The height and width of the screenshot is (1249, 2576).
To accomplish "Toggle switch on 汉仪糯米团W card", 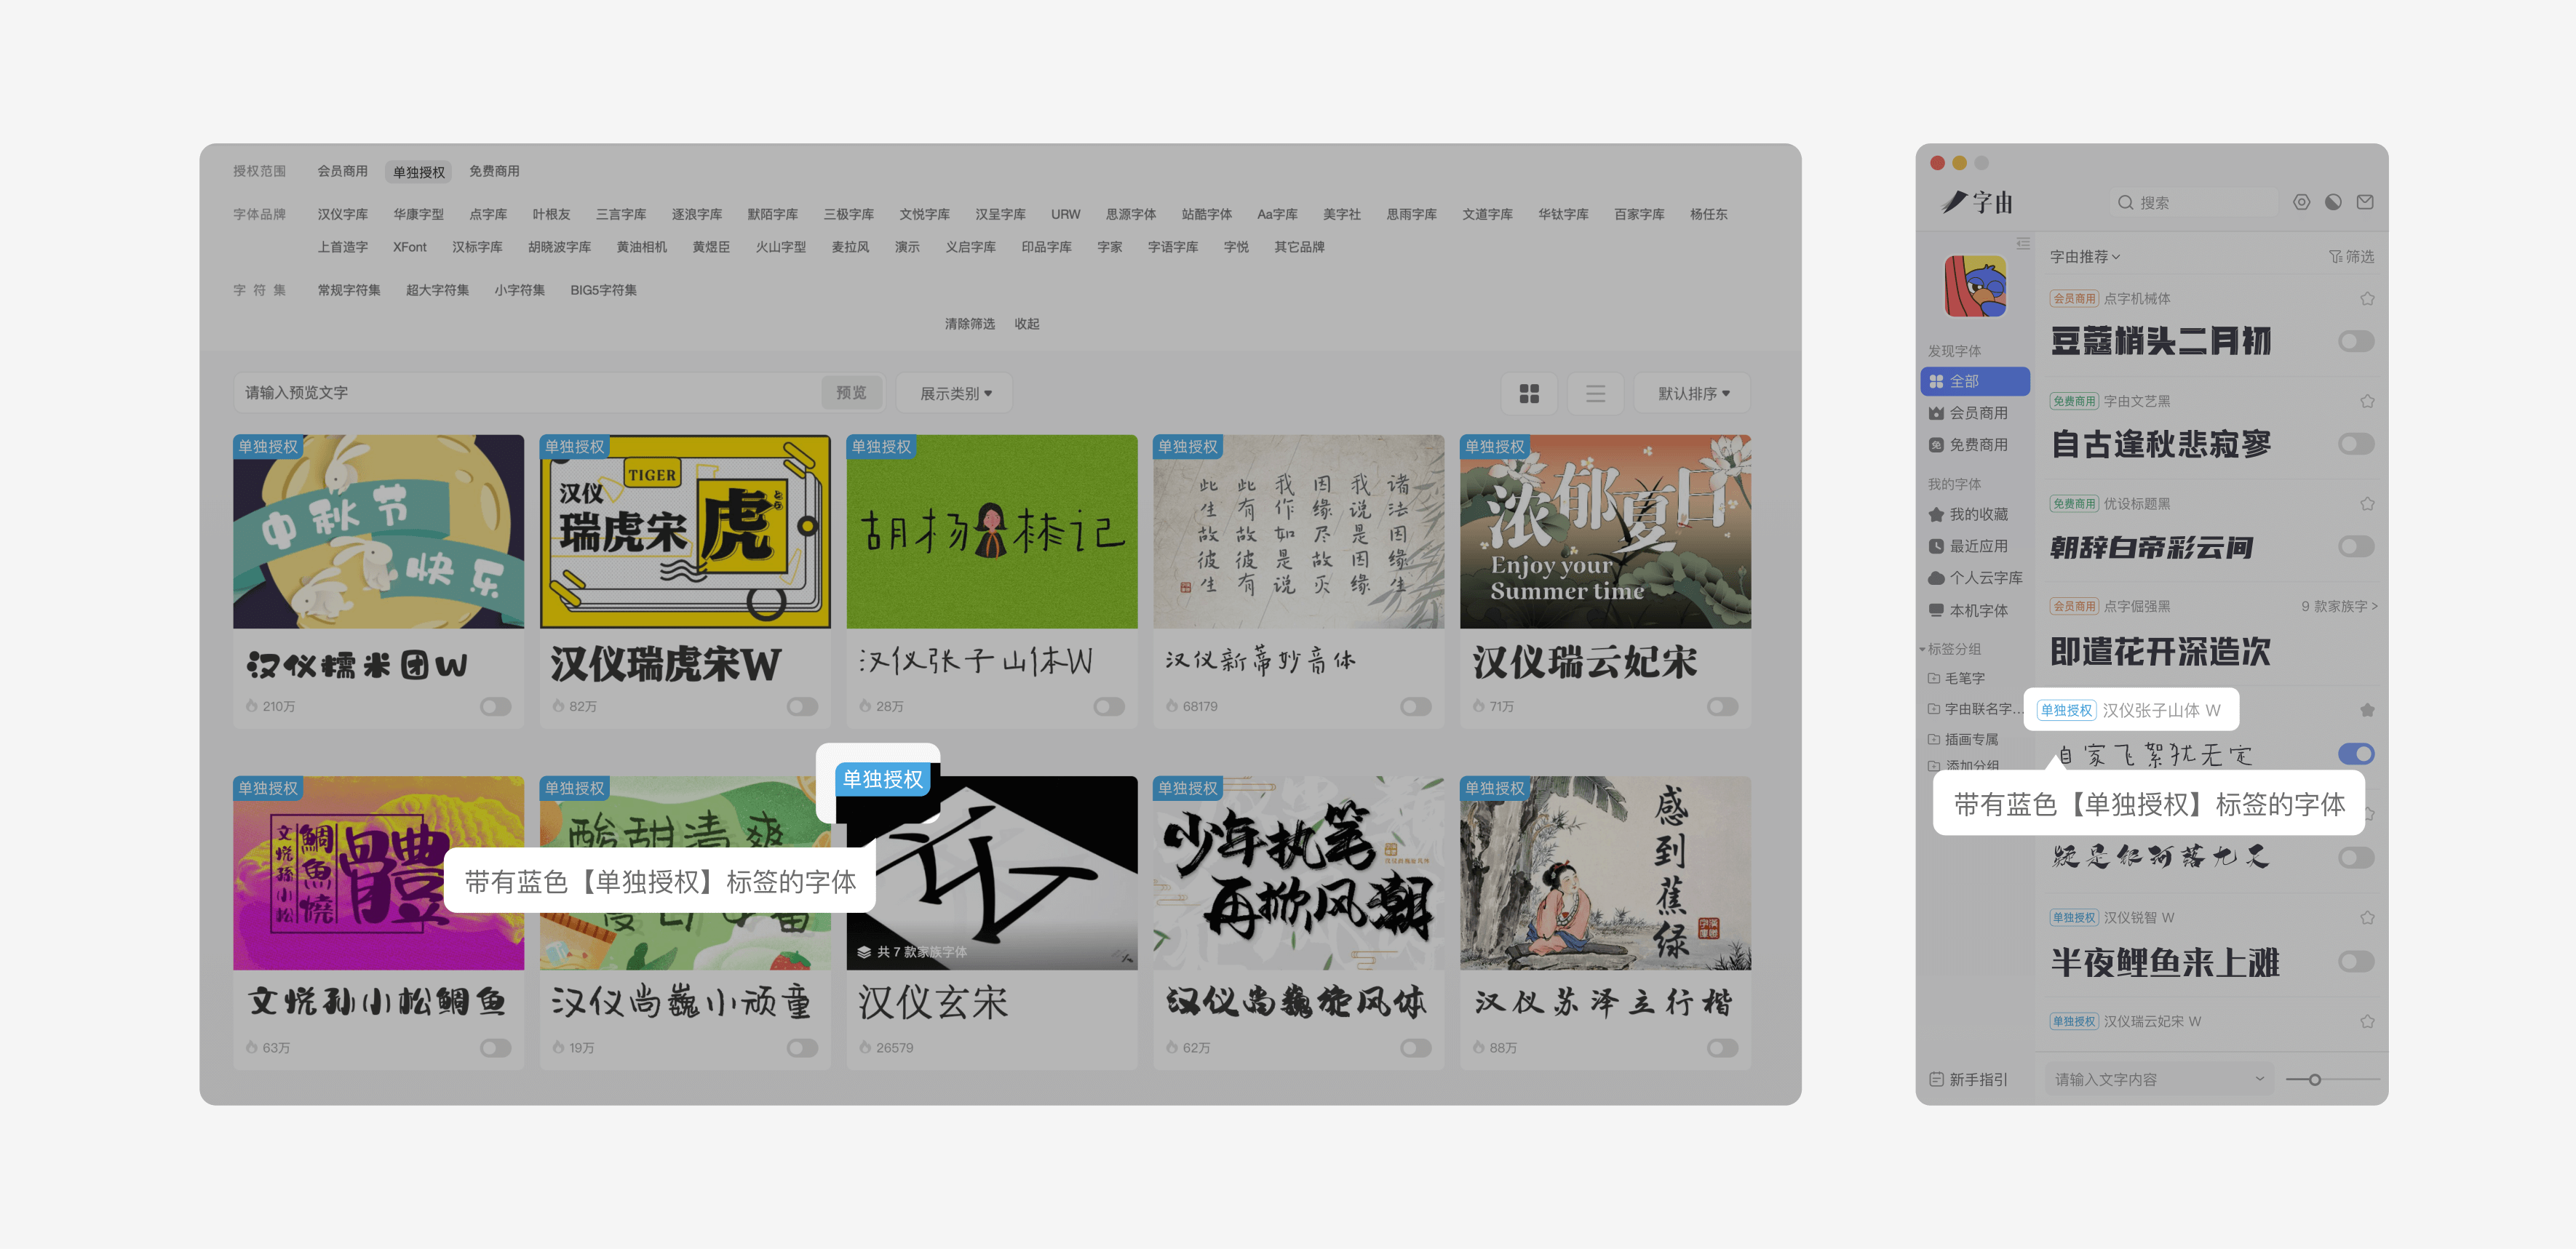I will tap(495, 707).
